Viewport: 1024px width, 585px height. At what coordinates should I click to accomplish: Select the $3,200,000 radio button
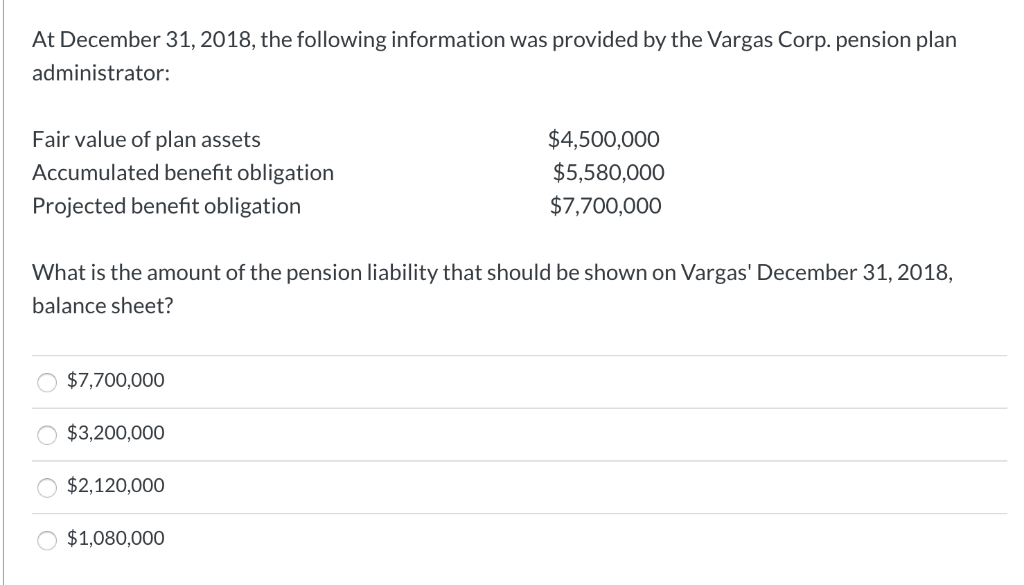click(x=45, y=433)
